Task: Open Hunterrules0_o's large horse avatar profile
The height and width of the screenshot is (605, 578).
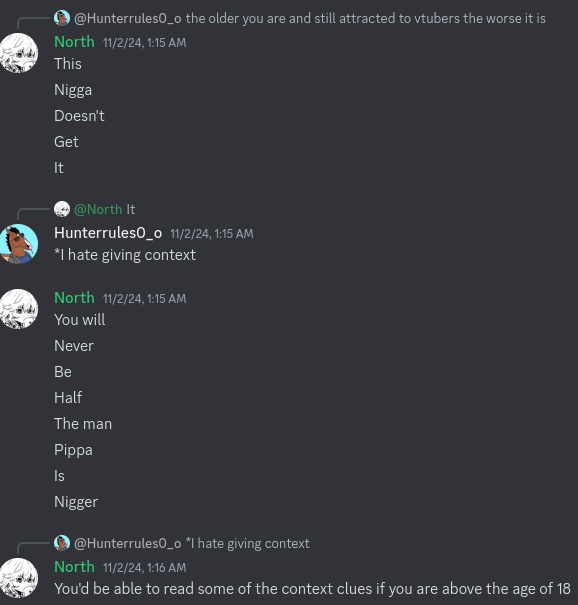Action: [x=19, y=244]
